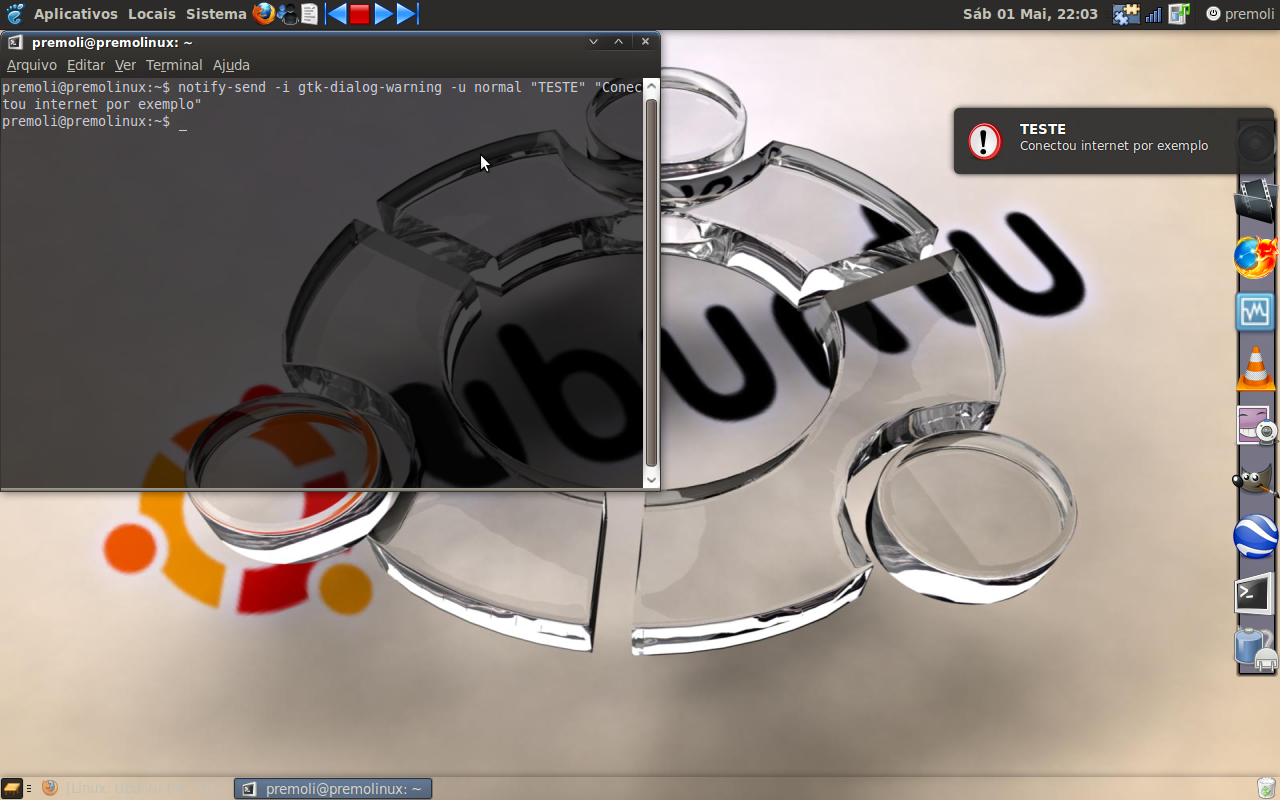Open the Arquivo menu in terminal
The height and width of the screenshot is (800, 1280).
click(32, 65)
